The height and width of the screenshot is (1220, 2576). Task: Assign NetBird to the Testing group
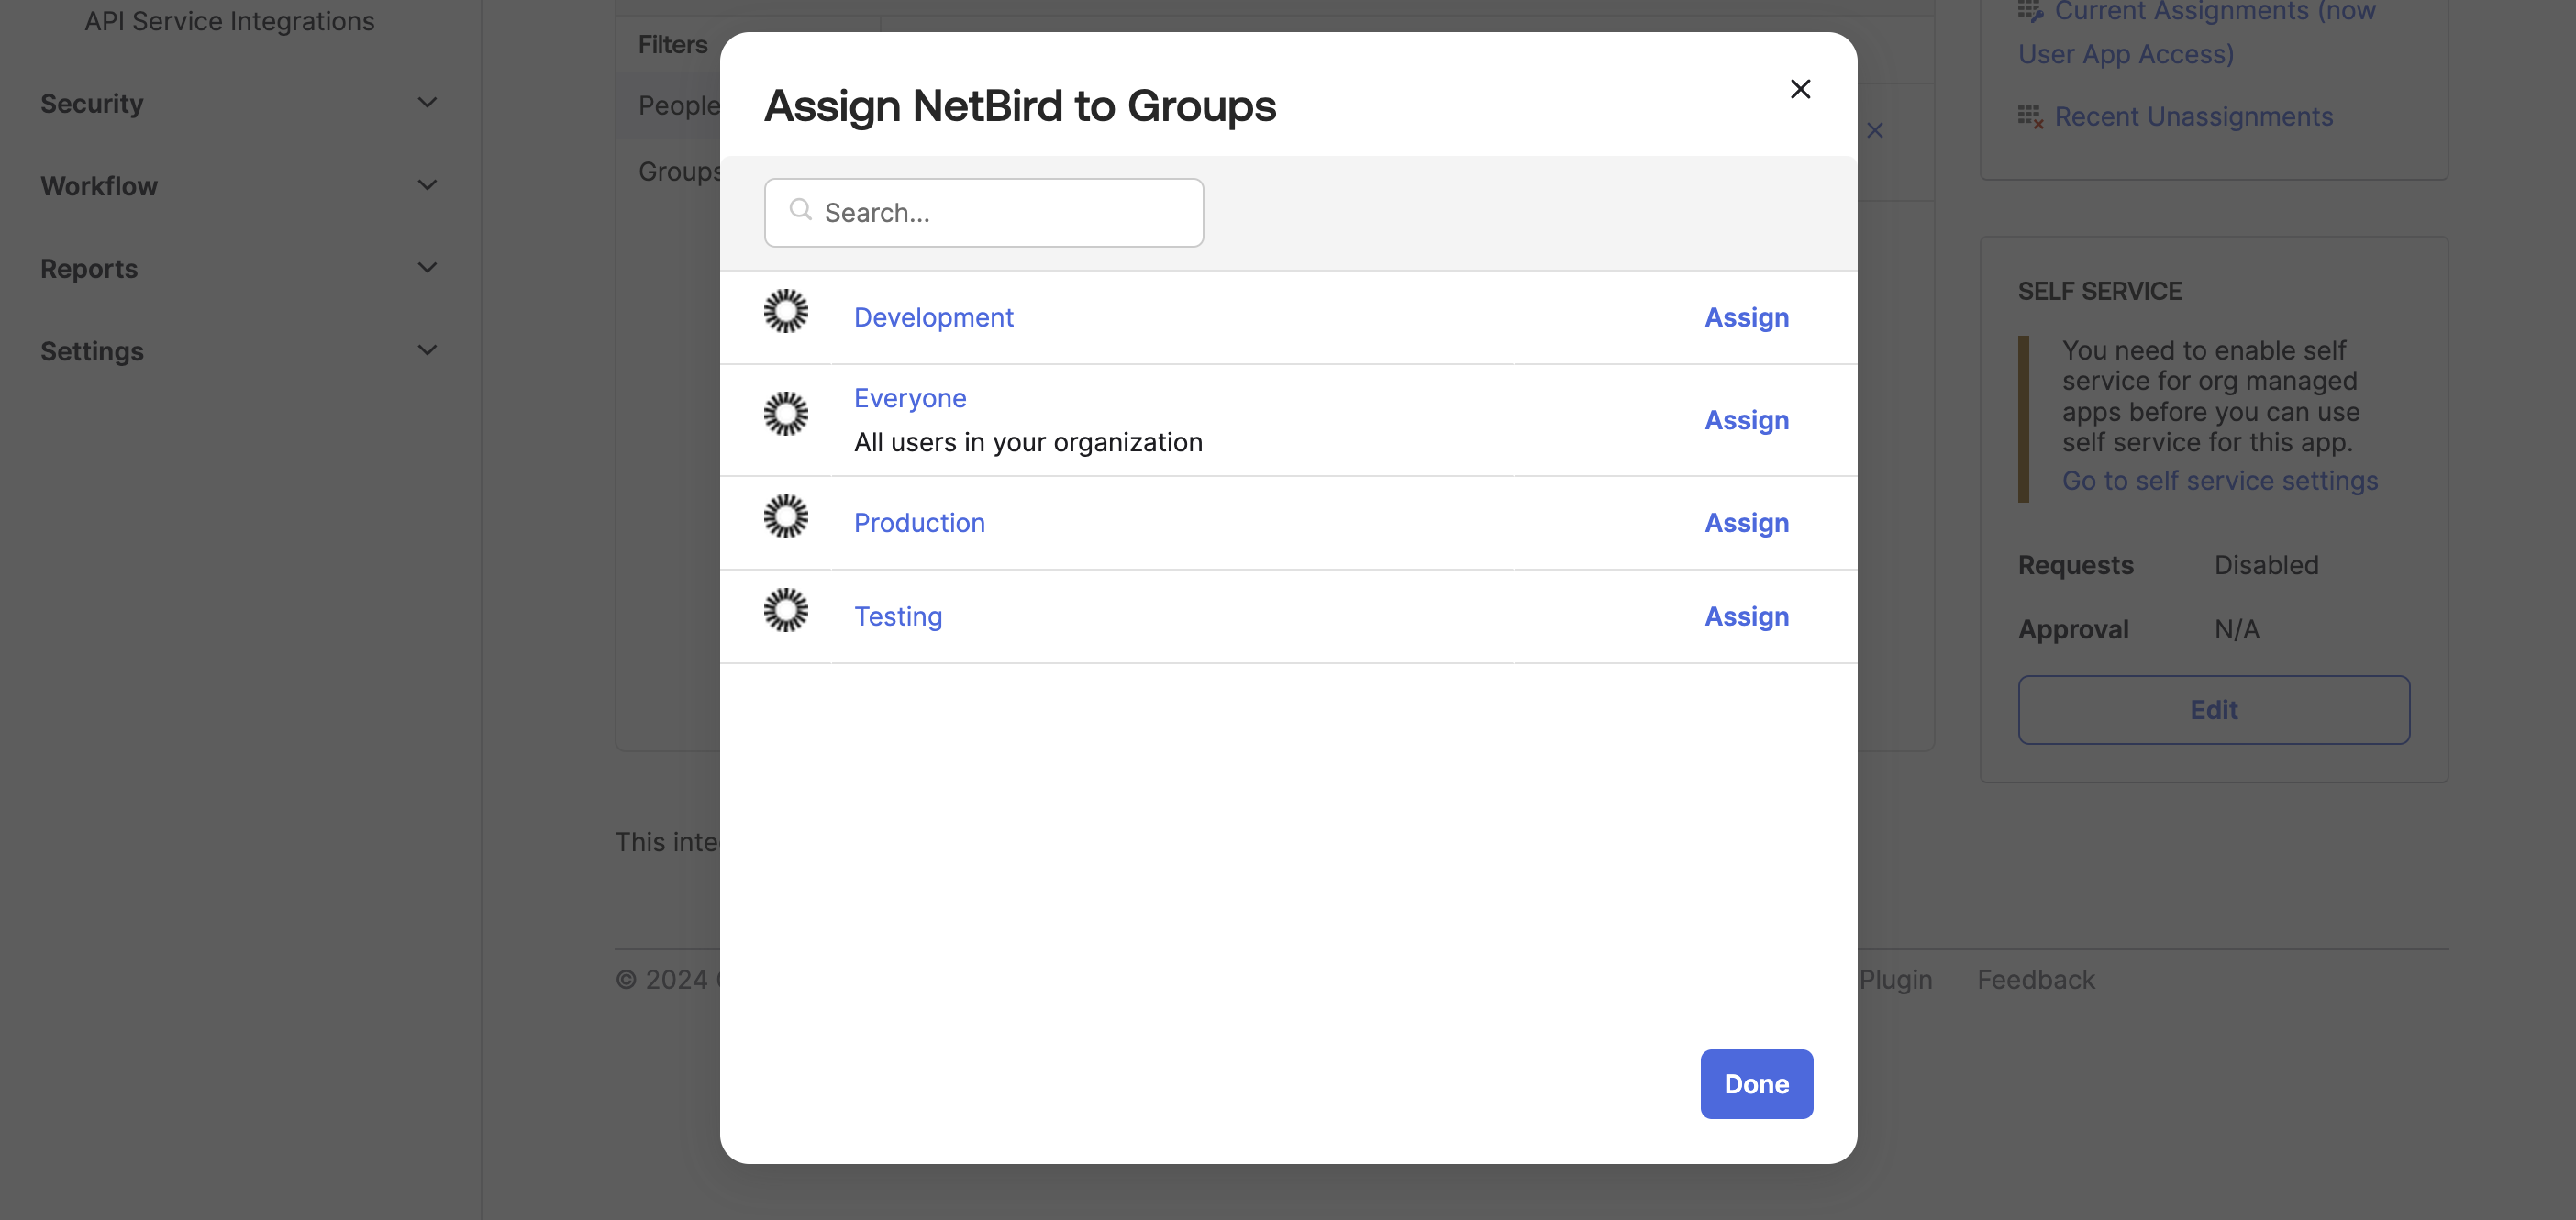point(1747,616)
